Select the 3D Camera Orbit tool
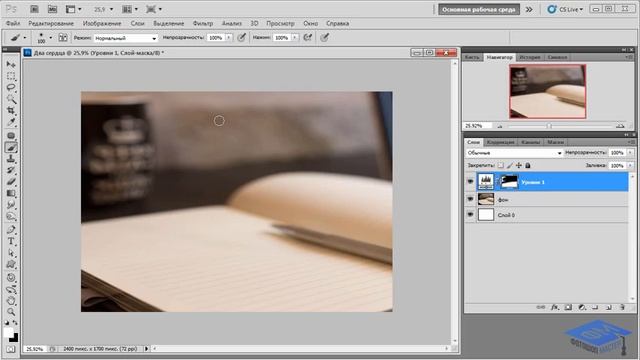 coord(11,289)
